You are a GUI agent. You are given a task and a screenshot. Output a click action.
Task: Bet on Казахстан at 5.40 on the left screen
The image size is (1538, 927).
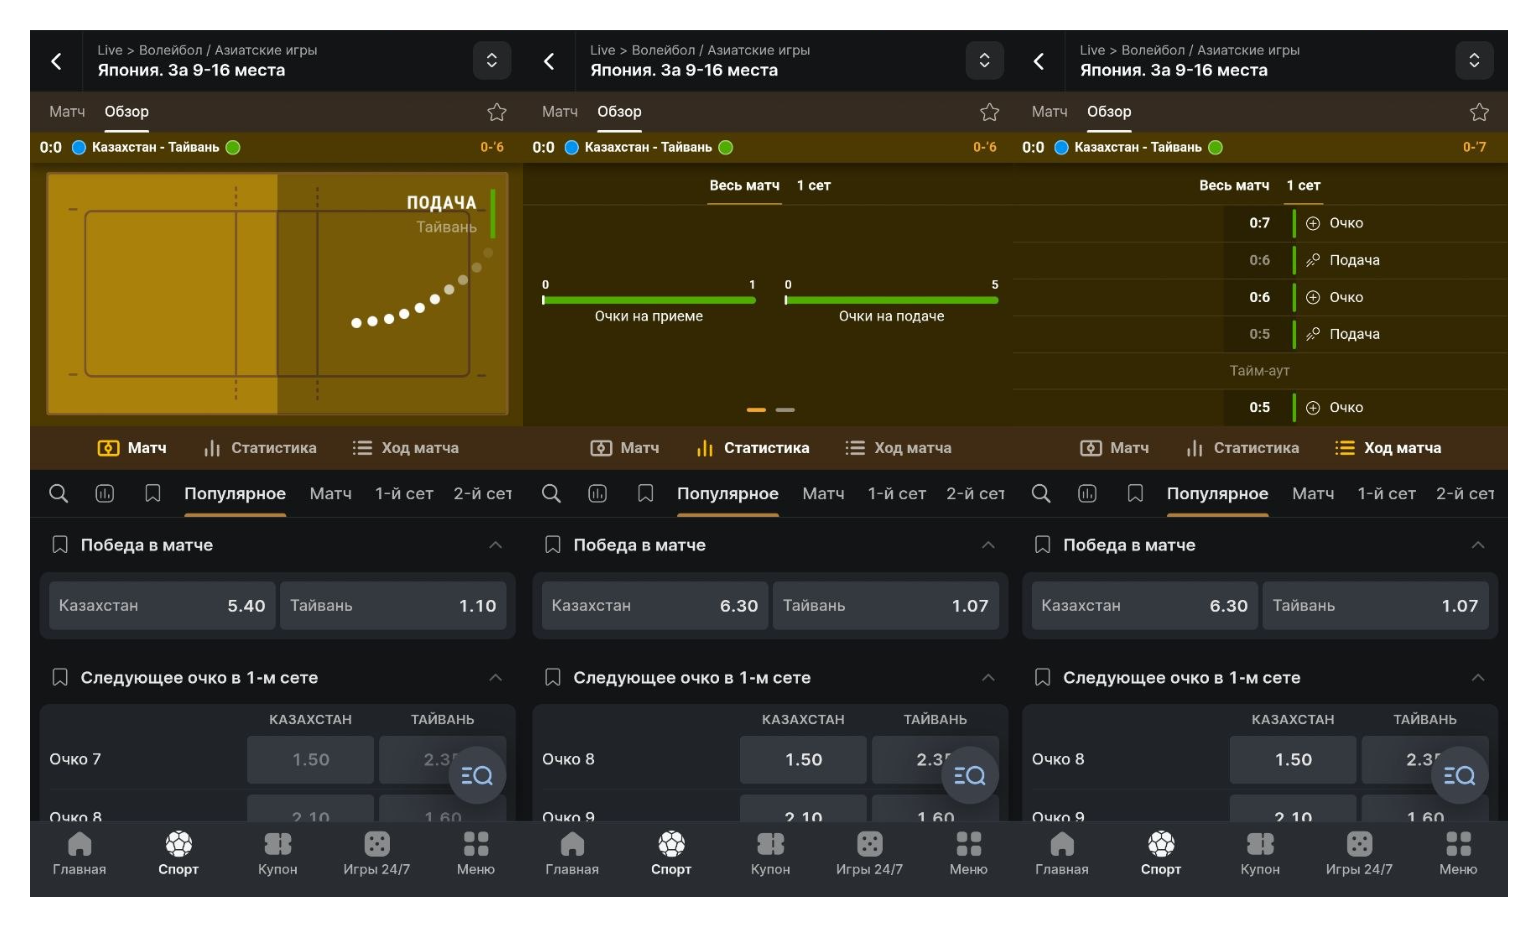pos(162,606)
